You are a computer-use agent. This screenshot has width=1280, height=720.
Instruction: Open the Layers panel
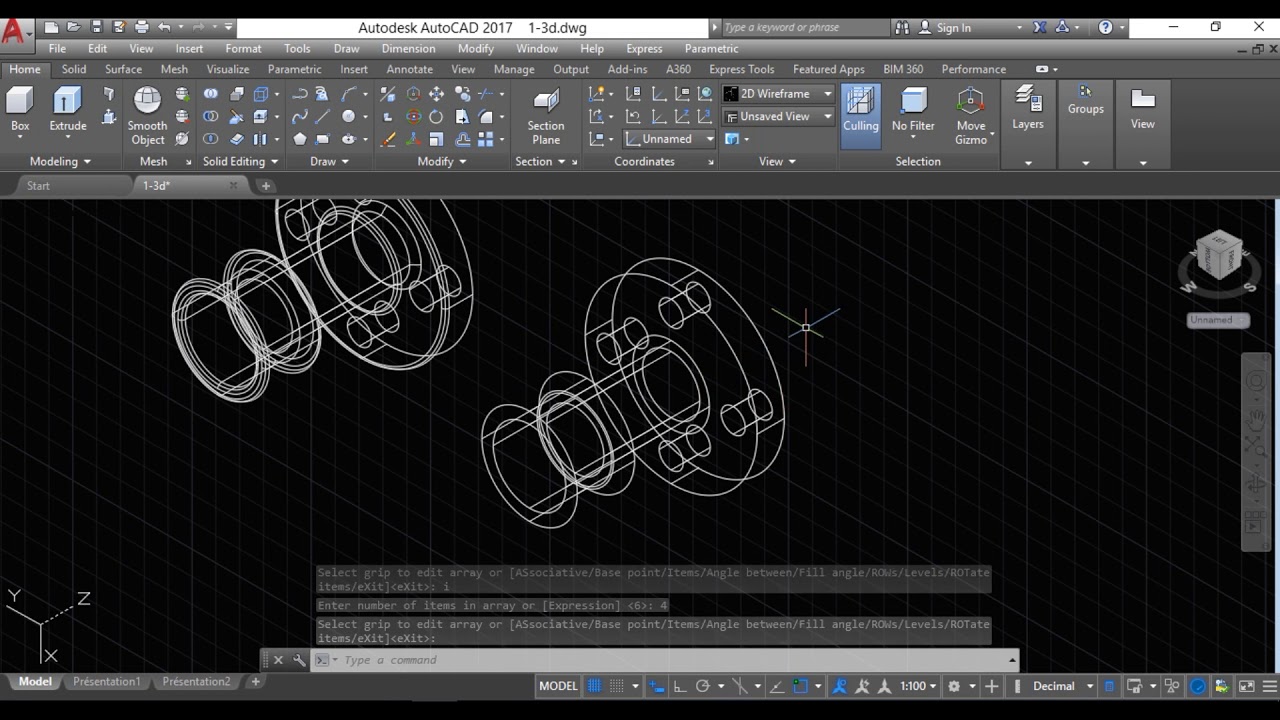click(1027, 108)
